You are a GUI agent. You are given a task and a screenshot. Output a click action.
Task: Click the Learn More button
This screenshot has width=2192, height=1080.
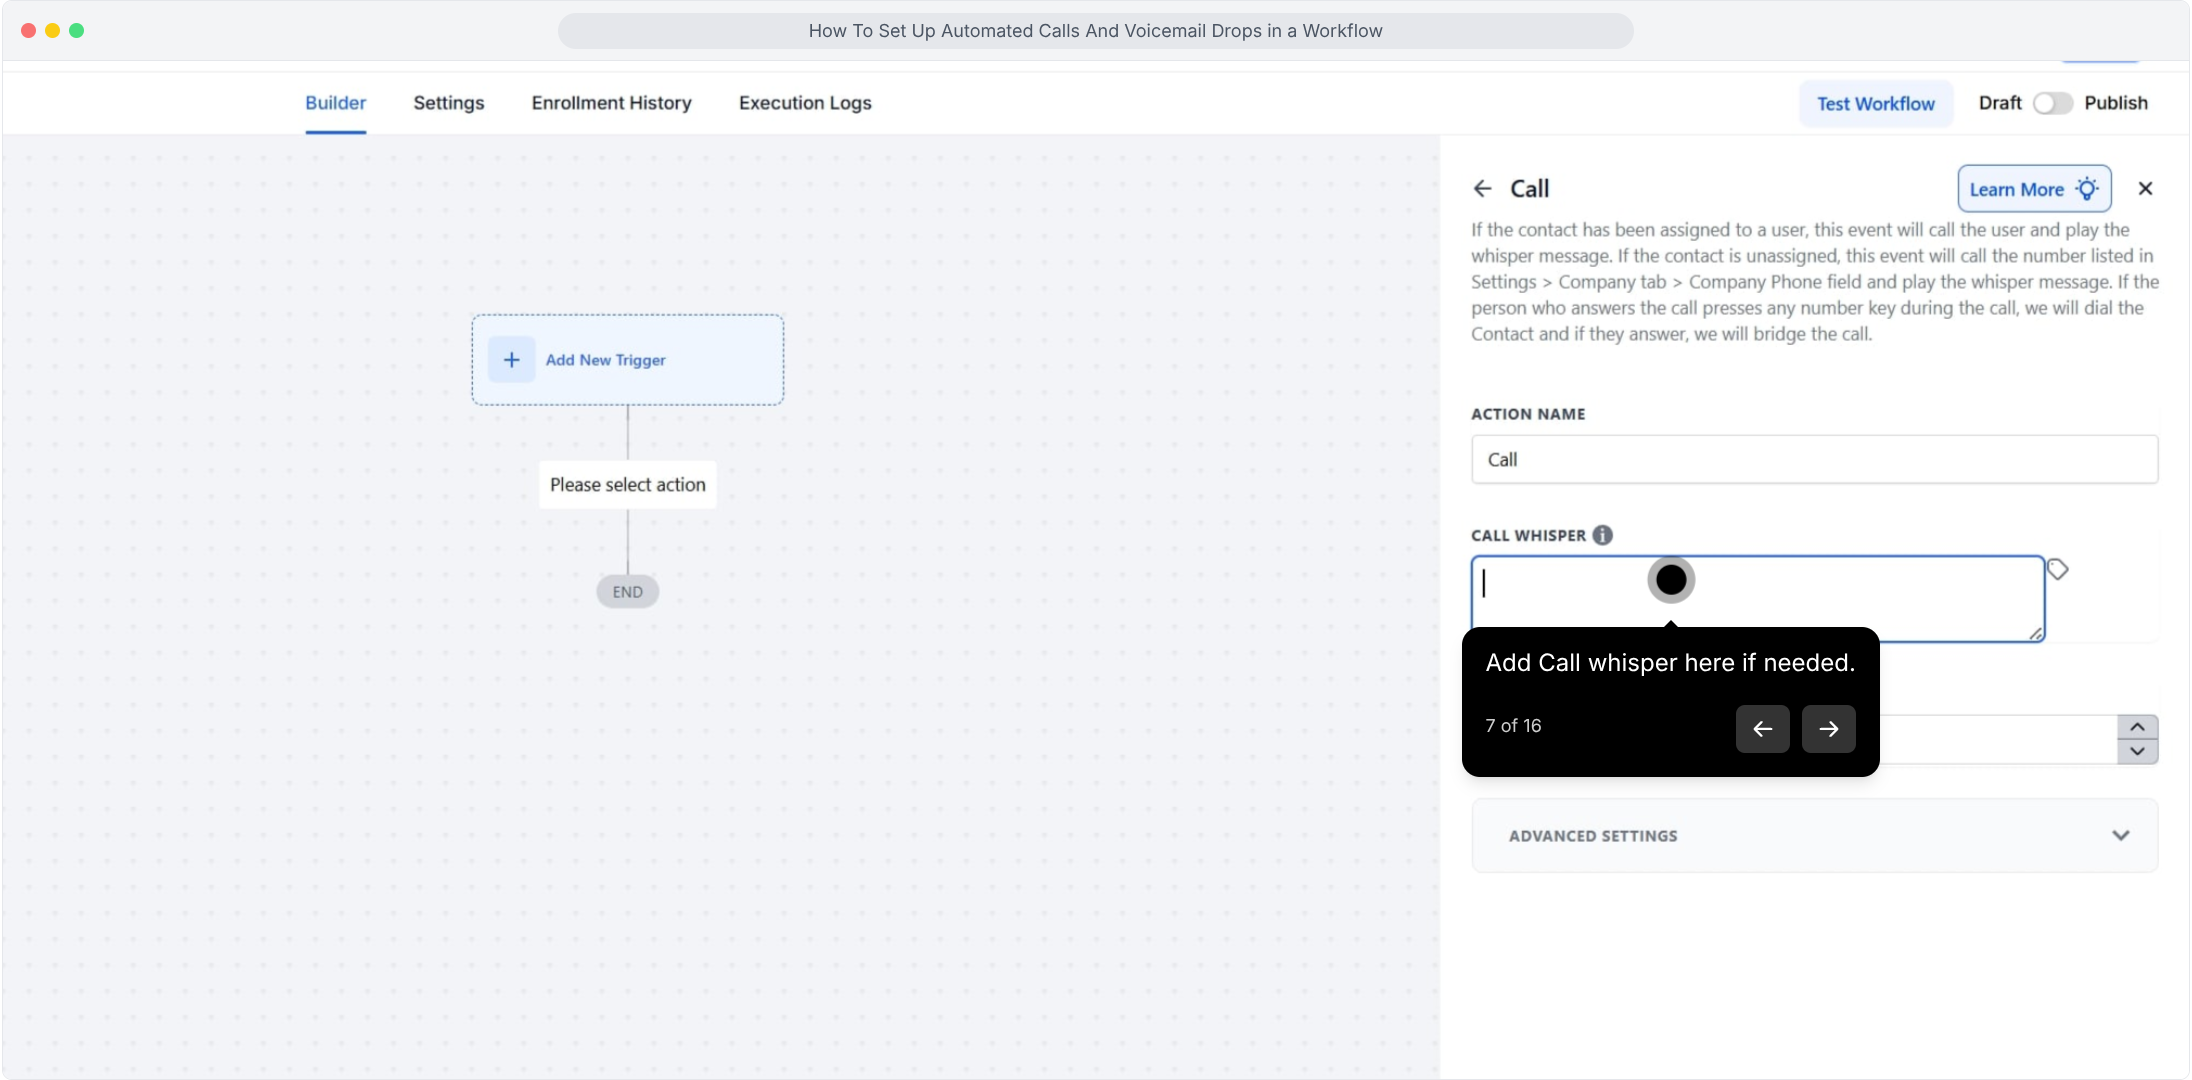click(2034, 189)
